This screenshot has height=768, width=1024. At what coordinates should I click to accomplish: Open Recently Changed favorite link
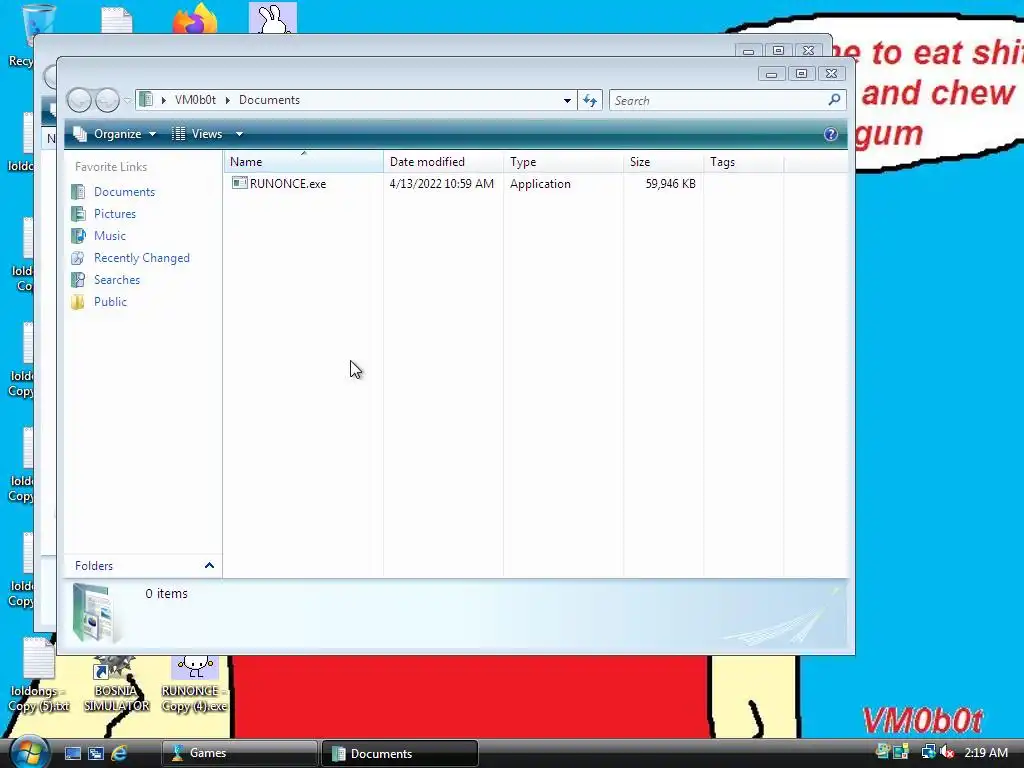(142, 258)
